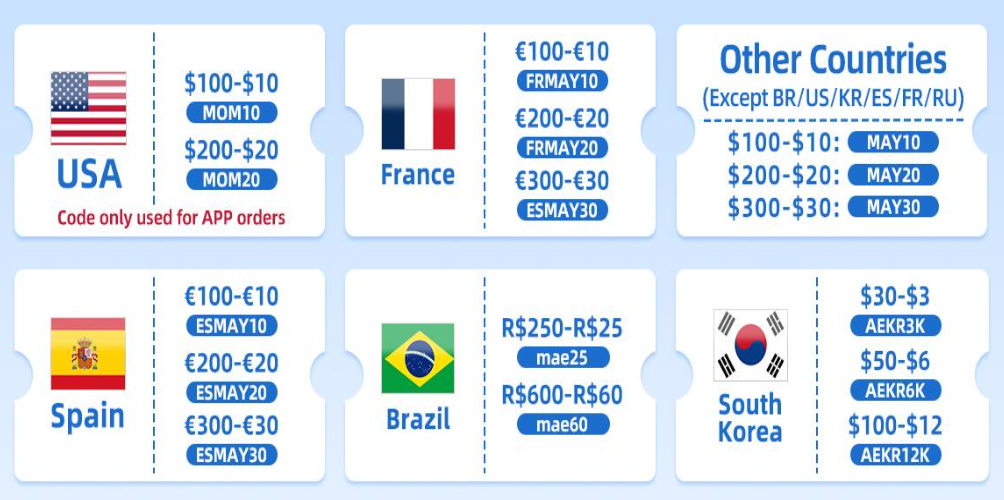Viewport: 1004px width, 500px height.
Task: Click the MOM20 code badge
Action: [x=231, y=180]
